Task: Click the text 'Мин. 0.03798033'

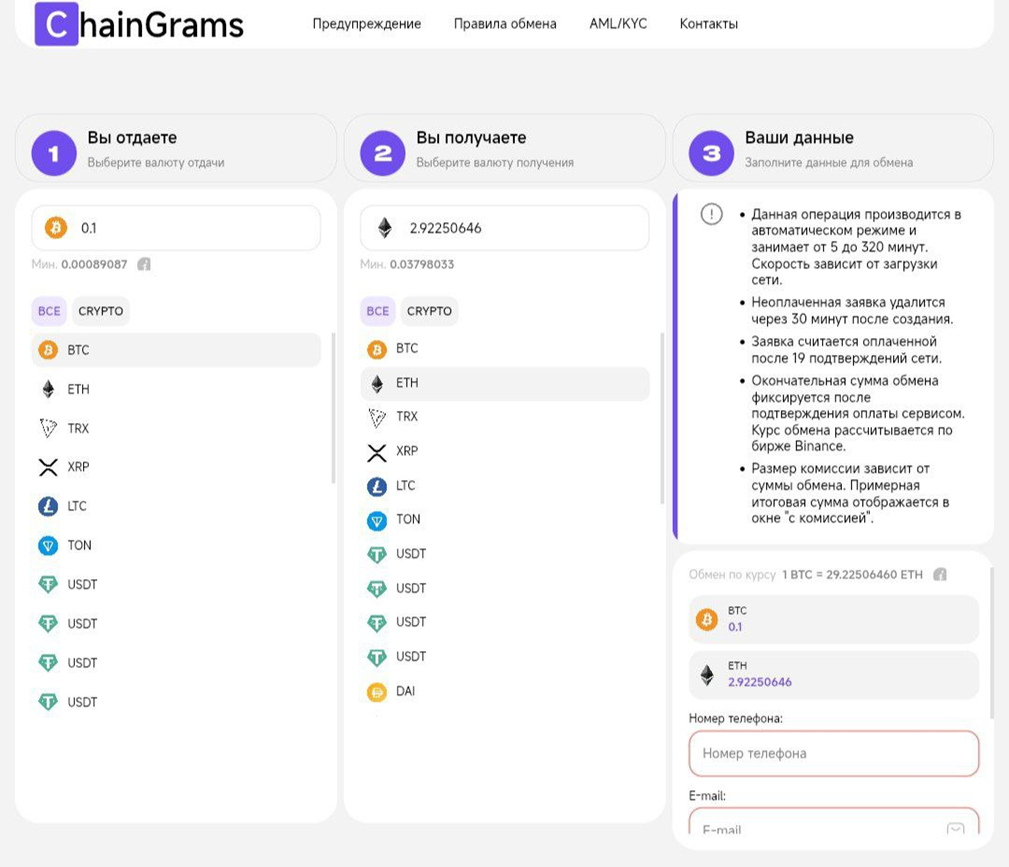Action: coord(407,265)
